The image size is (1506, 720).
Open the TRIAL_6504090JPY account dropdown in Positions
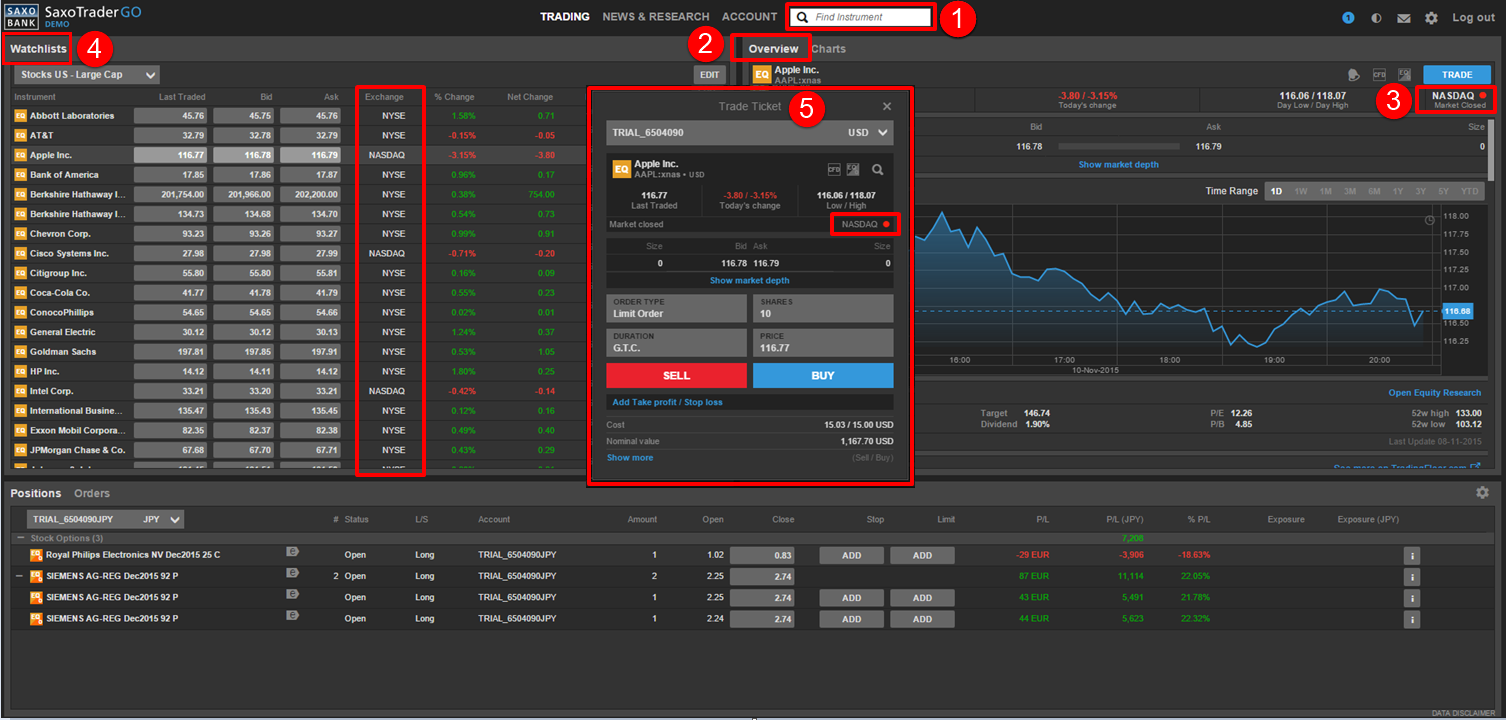[104, 519]
